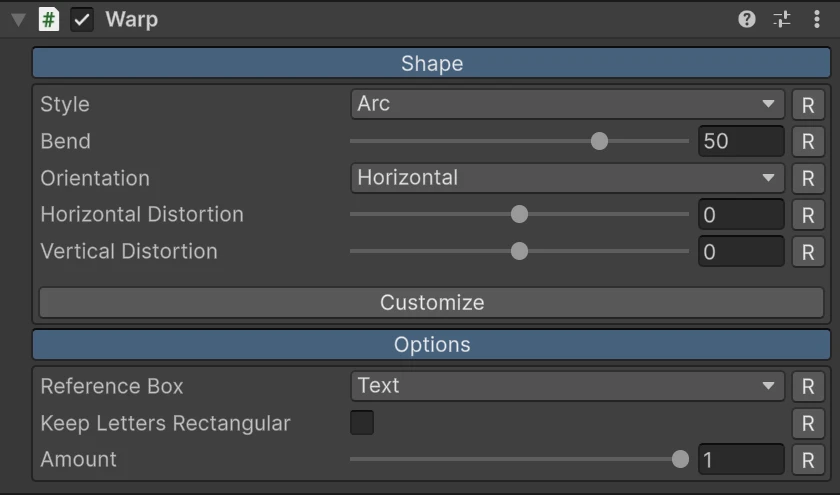
Task: Reset Reference Box with its R button
Action: [808, 386]
